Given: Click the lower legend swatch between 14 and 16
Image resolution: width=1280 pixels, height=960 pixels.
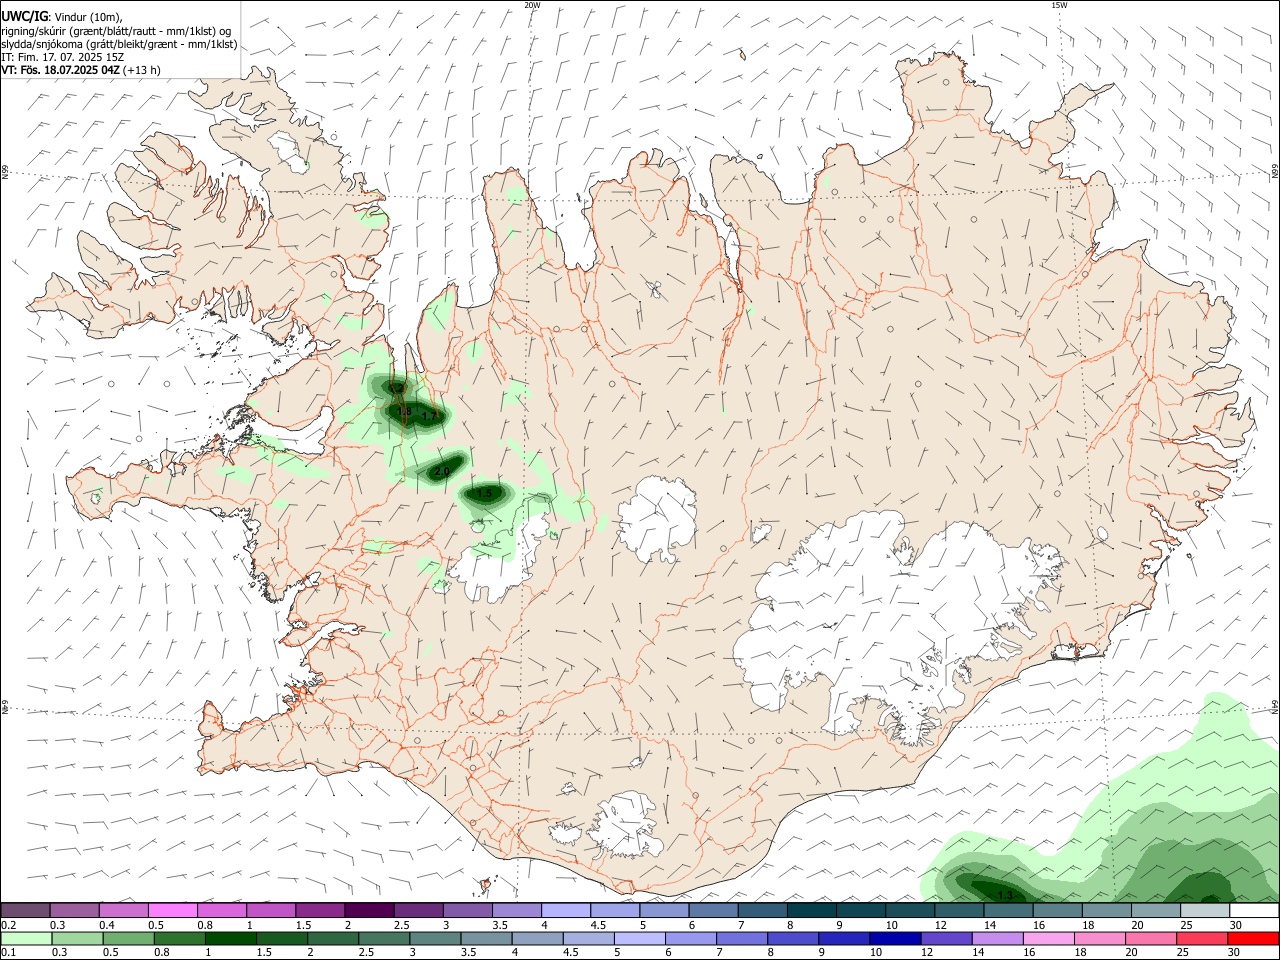Looking at the screenshot, I should (x=998, y=938).
